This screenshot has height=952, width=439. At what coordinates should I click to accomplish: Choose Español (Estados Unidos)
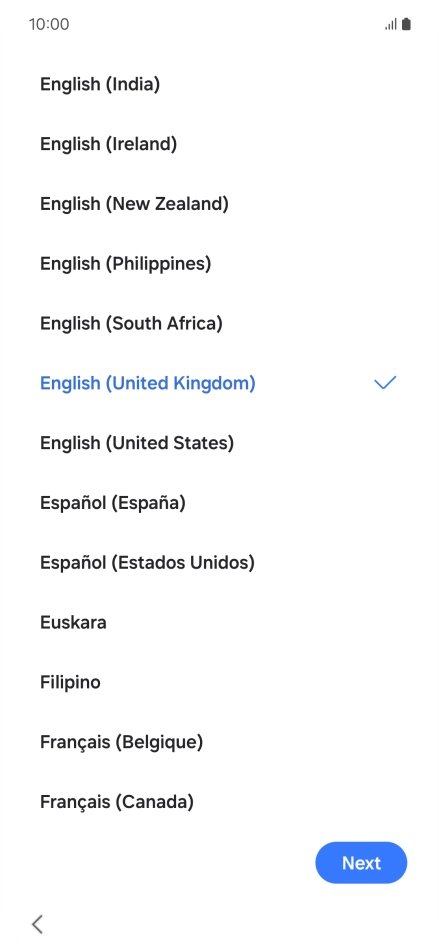[219, 562]
